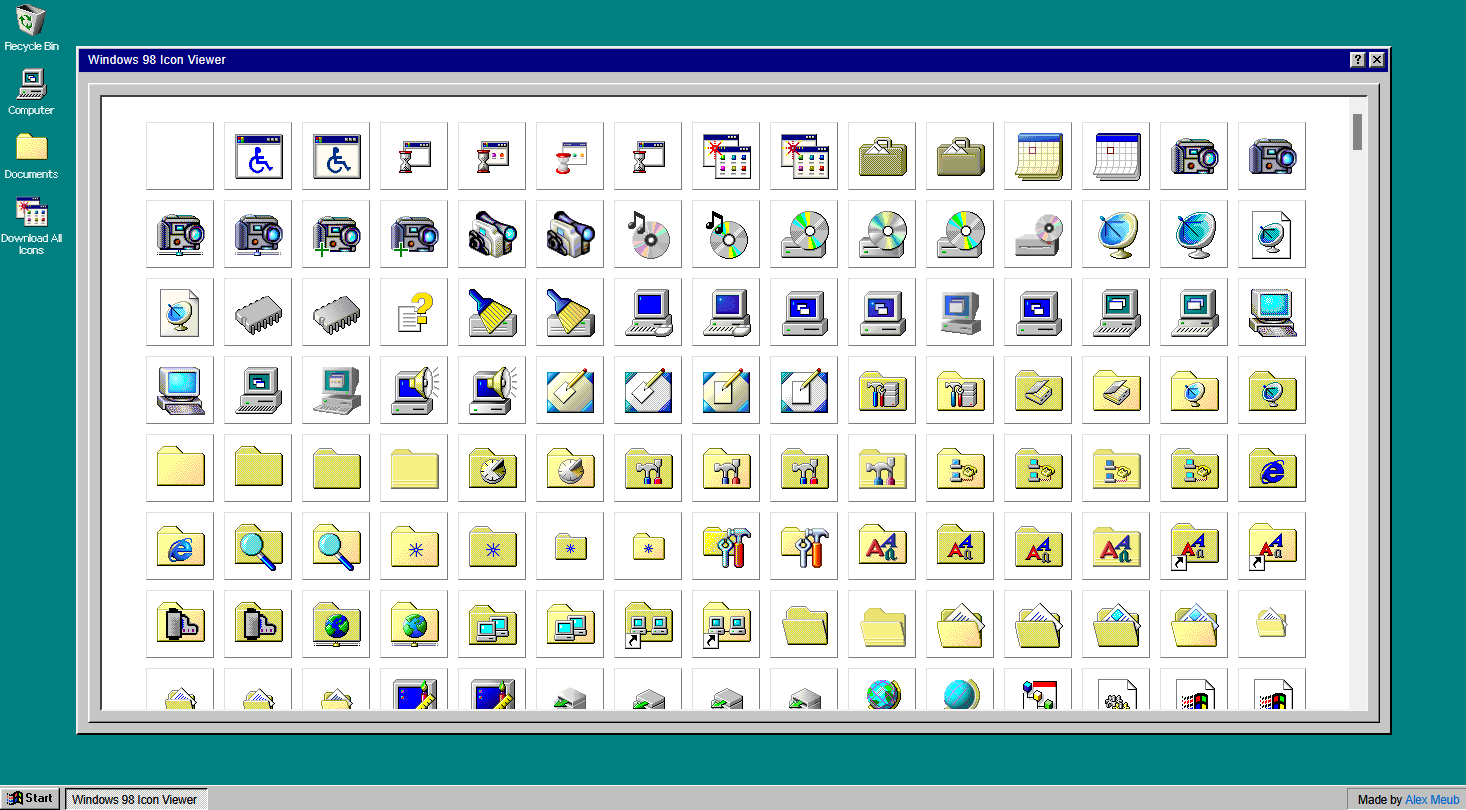Click the yellow-paged calendar icon
Image resolution: width=1466 pixels, height=810 pixels.
pos(1037,156)
